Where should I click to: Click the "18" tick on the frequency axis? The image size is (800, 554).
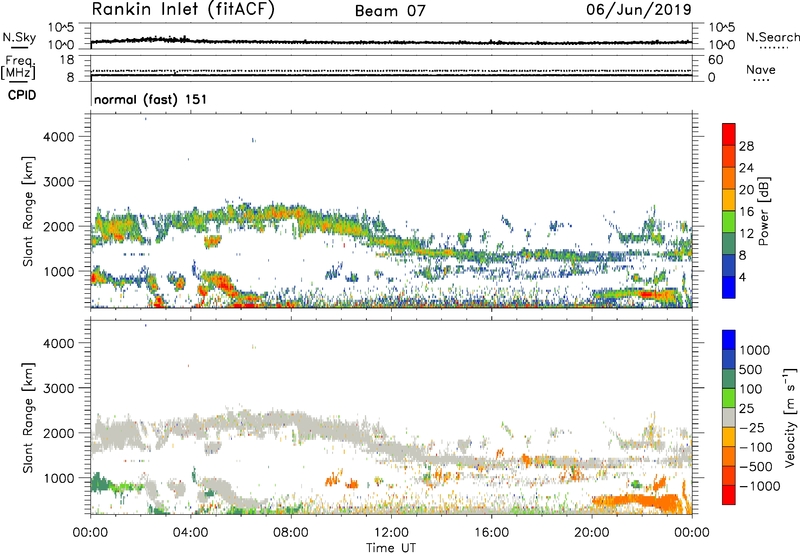[67, 60]
